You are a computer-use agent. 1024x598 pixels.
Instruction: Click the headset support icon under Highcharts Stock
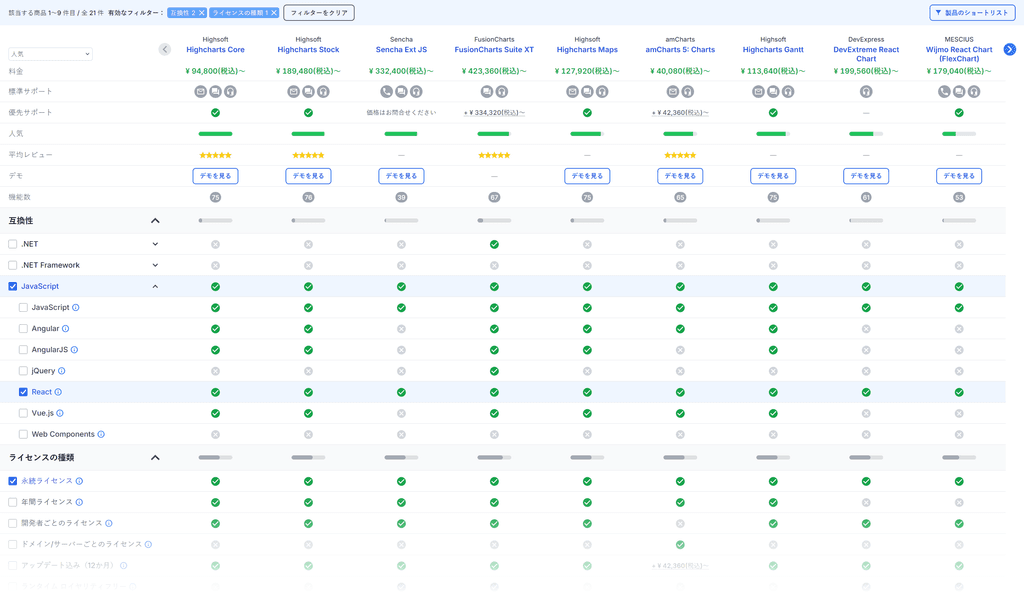(x=323, y=91)
